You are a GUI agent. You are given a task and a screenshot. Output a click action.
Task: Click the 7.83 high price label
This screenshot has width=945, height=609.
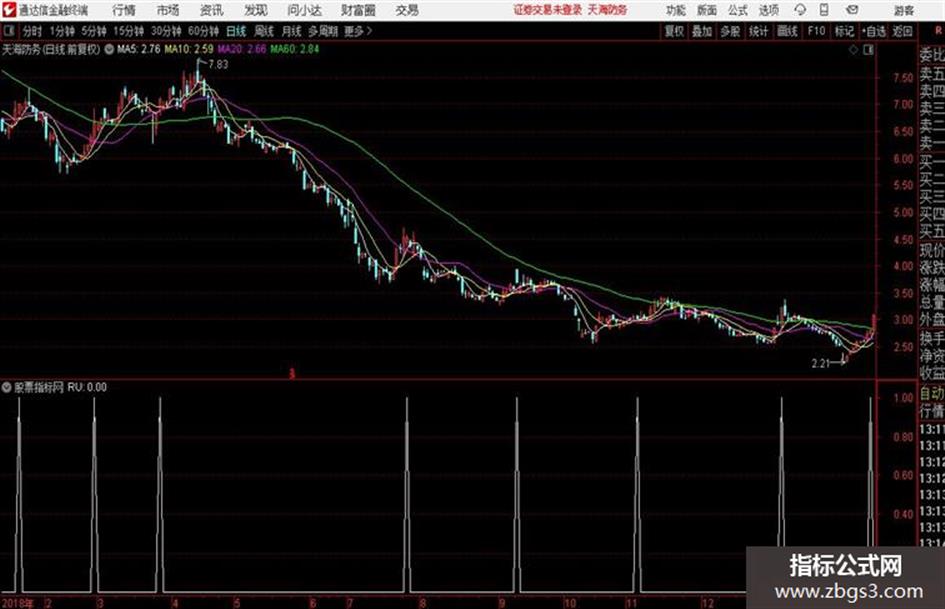pos(218,65)
